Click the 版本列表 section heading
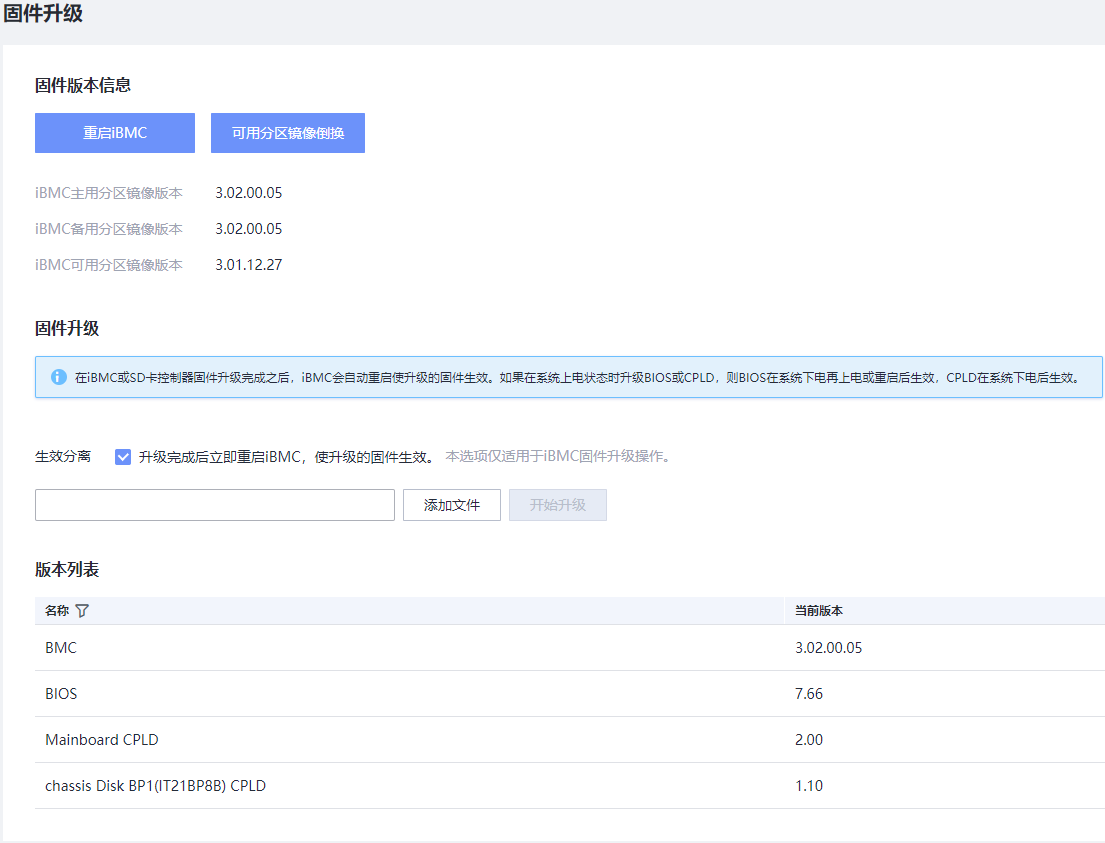Image resolution: width=1105 pixels, height=843 pixels. pos(67,570)
